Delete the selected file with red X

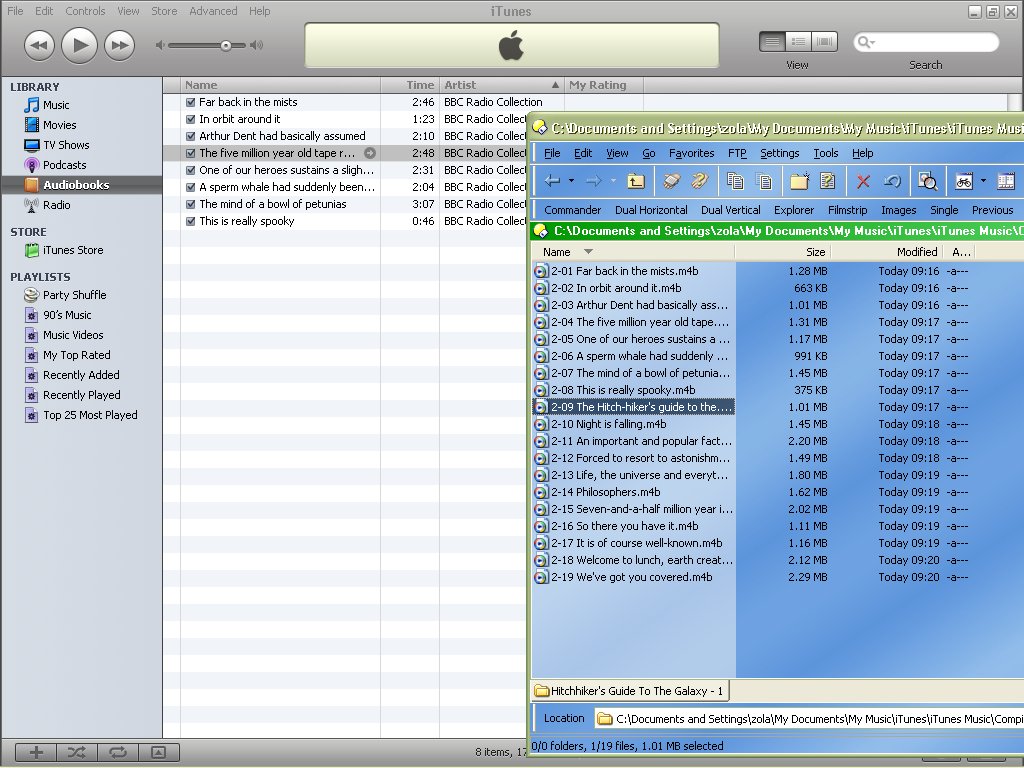click(863, 181)
